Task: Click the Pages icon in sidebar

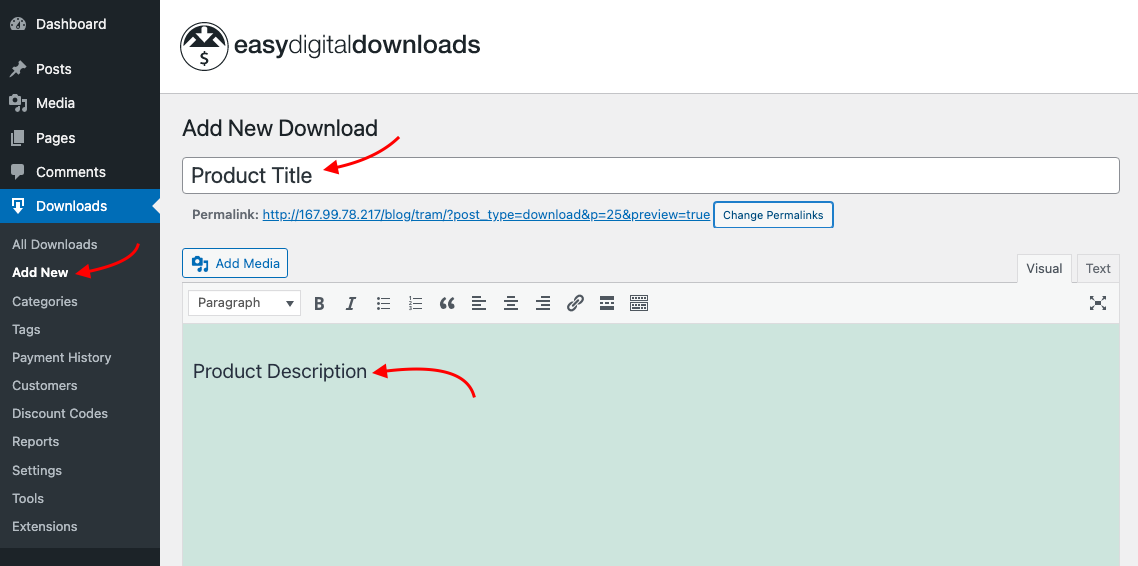Action: coord(18,138)
